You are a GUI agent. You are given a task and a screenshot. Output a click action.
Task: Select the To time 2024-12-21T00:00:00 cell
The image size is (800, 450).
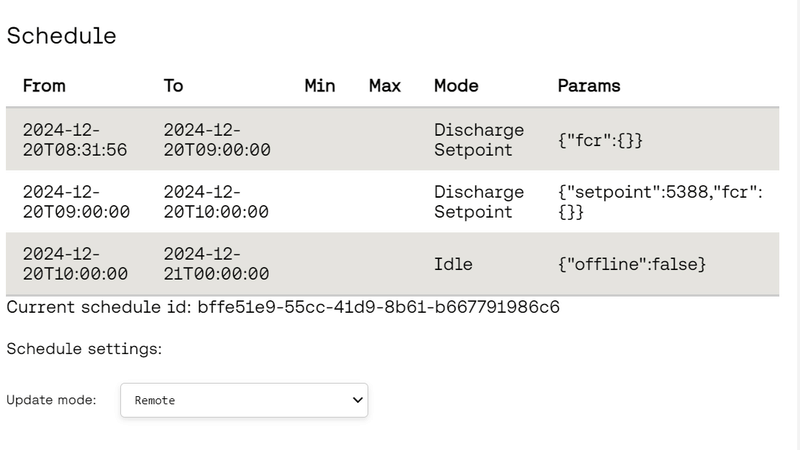point(216,264)
